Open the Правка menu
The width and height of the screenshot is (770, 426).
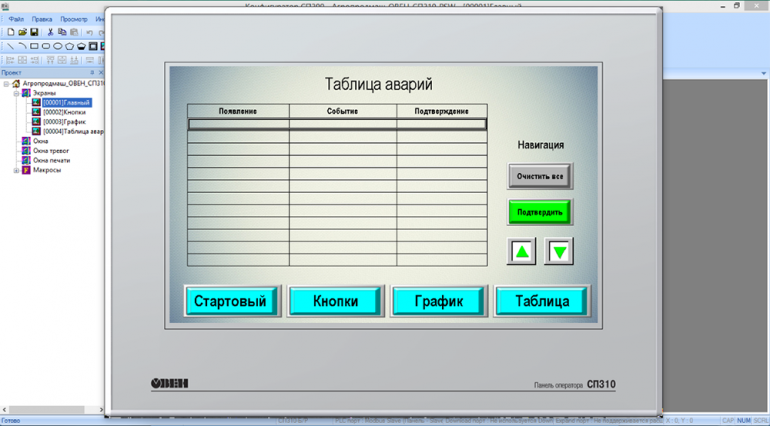tap(42, 19)
